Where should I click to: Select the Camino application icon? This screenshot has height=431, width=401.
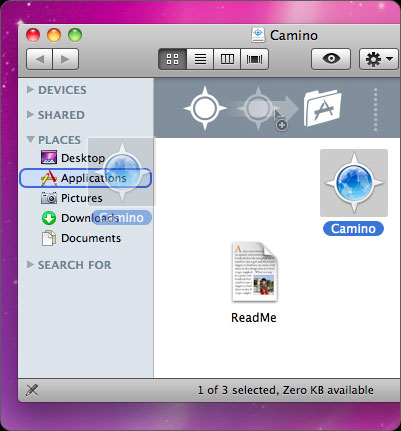(354, 183)
